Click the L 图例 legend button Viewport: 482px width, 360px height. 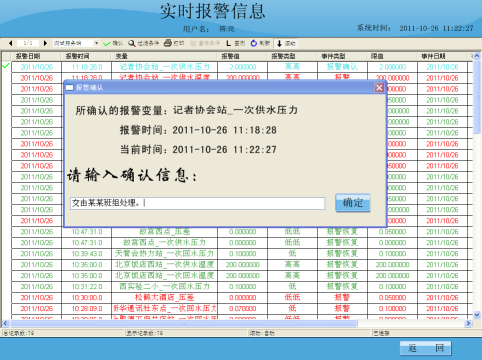coord(235,43)
